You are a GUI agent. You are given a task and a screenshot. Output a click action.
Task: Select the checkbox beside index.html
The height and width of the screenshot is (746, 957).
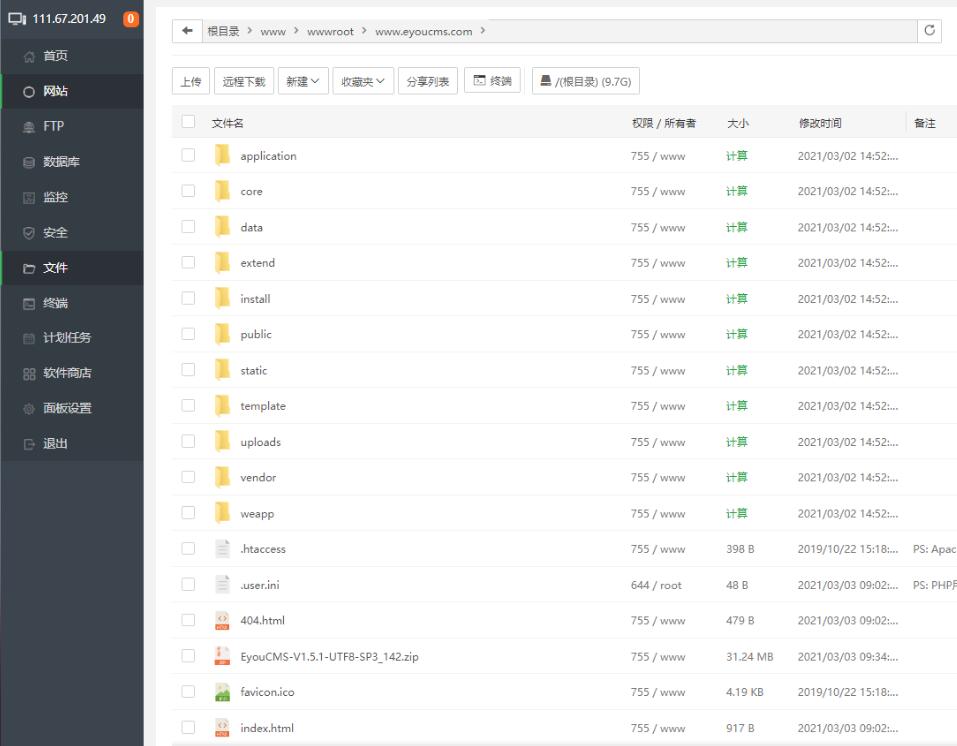(188, 728)
